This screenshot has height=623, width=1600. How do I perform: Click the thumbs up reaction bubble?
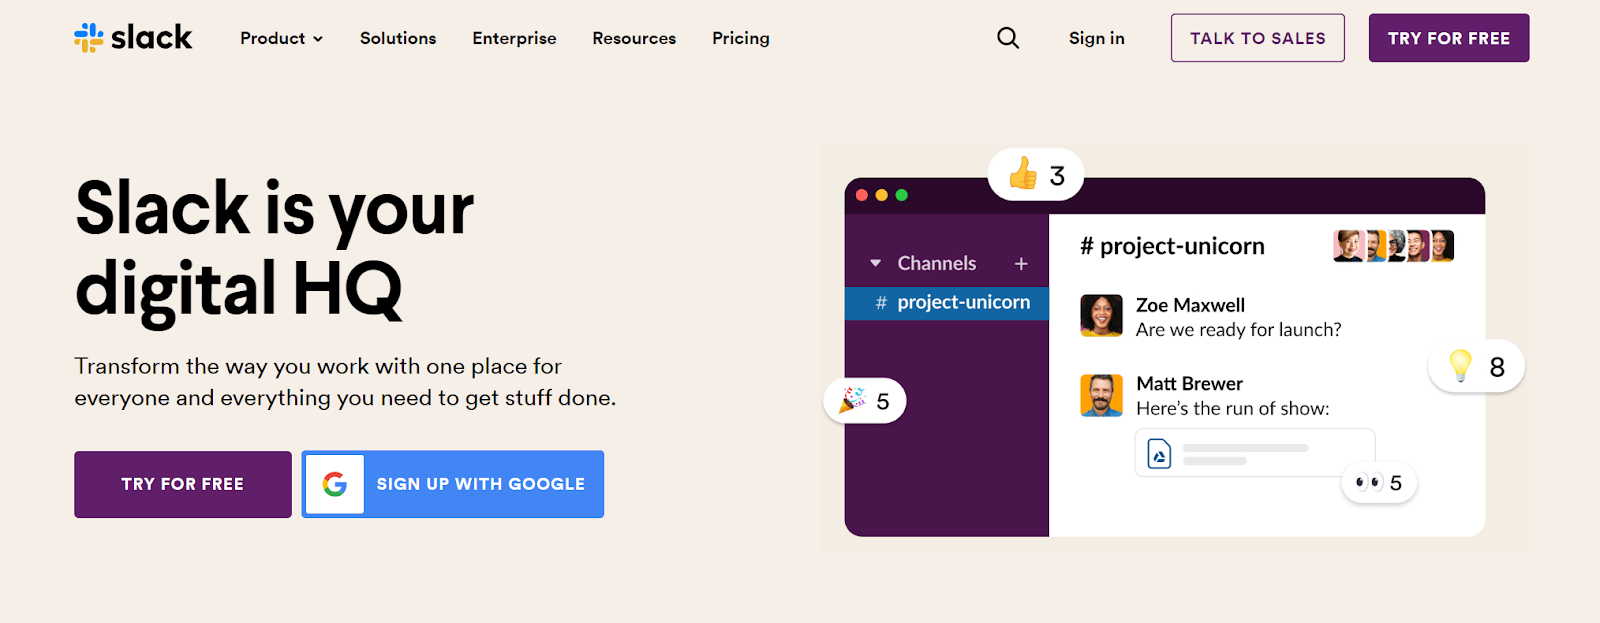pos(1036,175)
